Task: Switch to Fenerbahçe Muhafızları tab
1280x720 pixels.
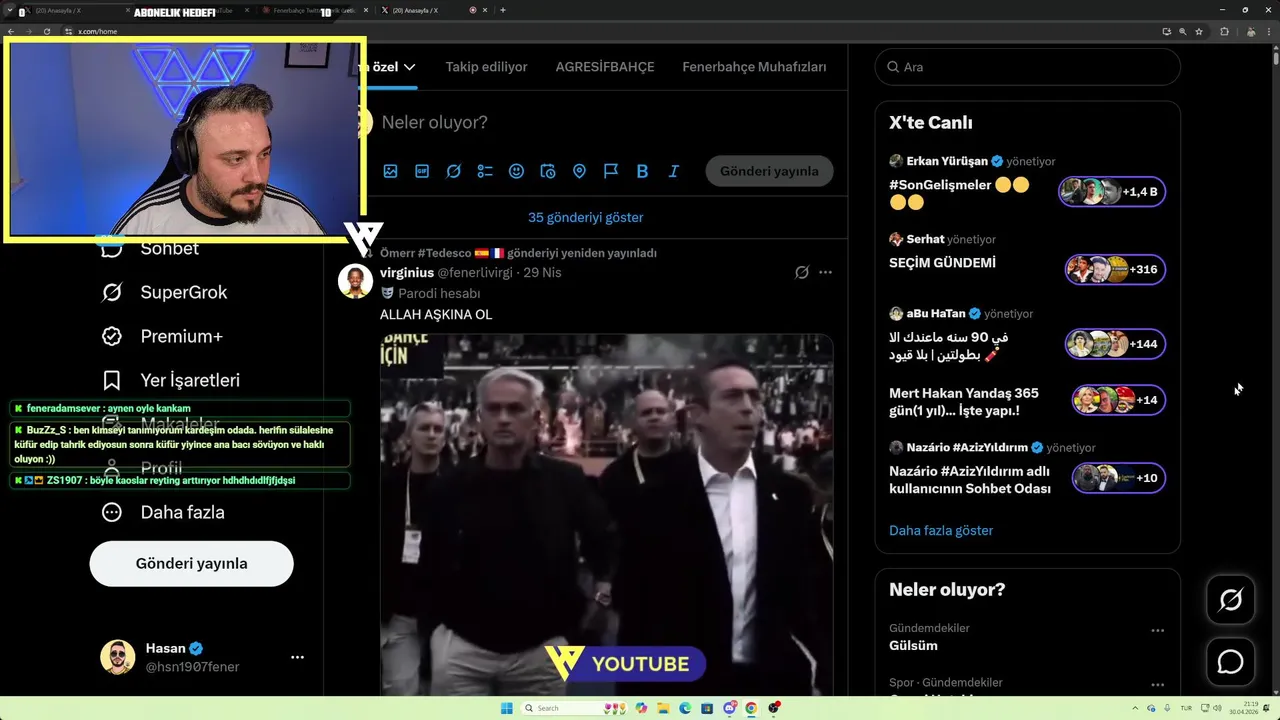Action: coord(754,67)
